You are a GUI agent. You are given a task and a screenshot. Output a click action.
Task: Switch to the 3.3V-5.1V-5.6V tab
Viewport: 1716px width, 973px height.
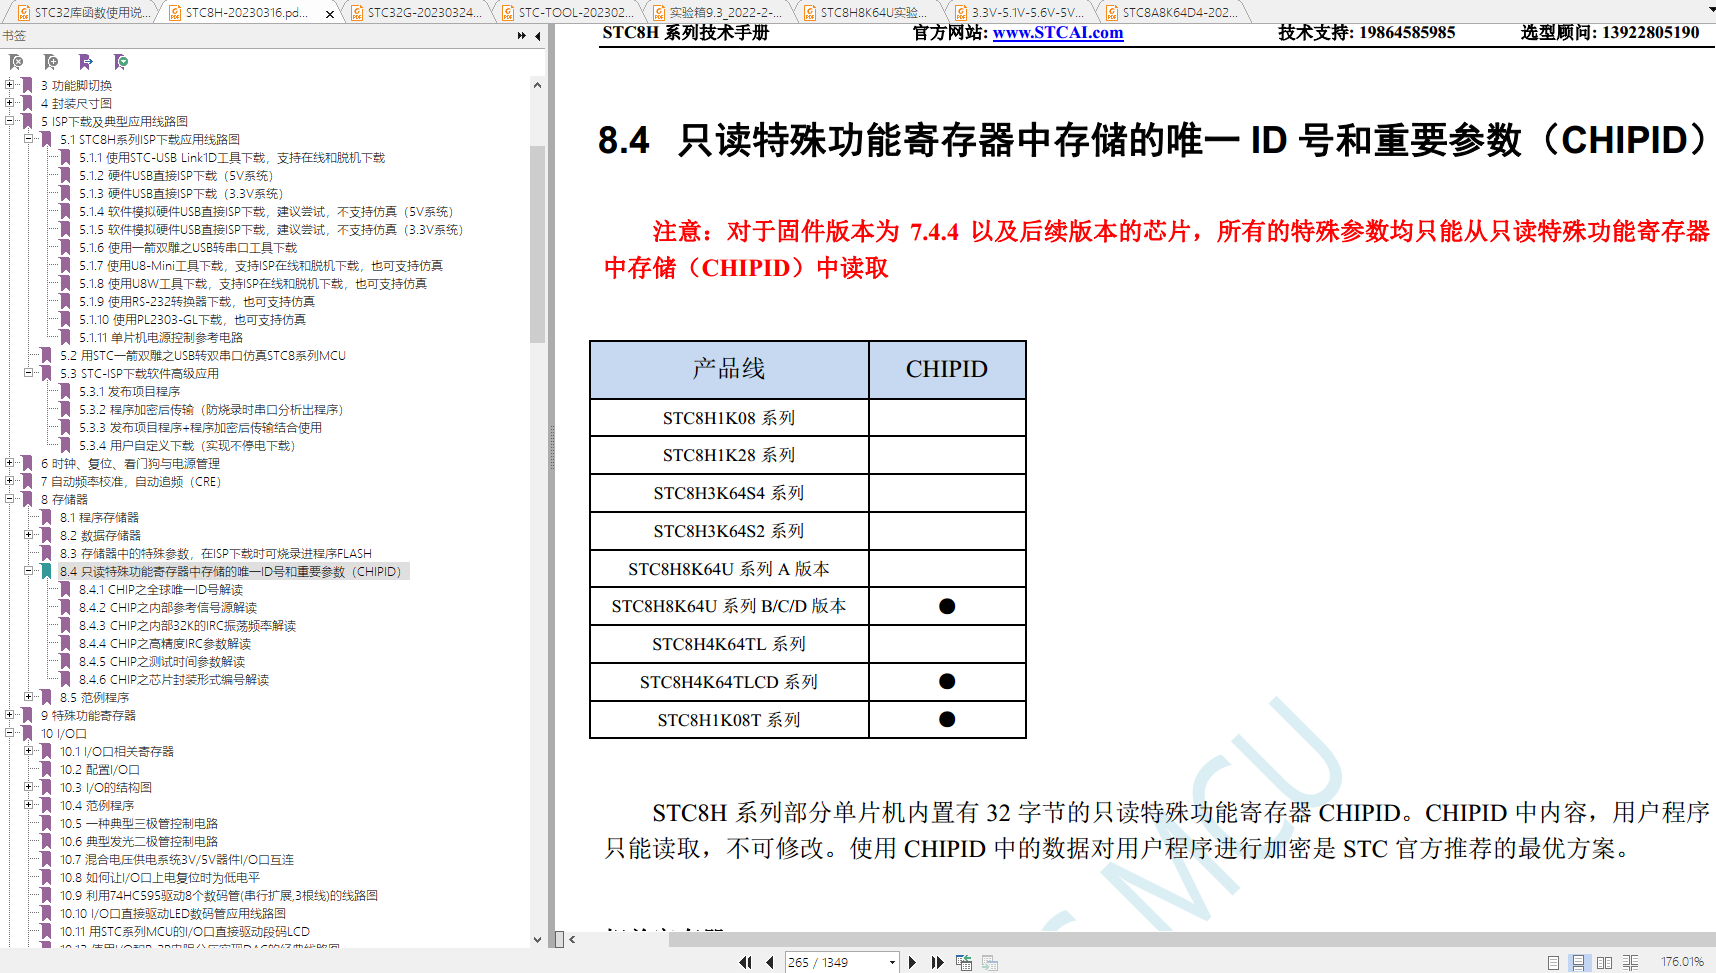pos(1020,12)
